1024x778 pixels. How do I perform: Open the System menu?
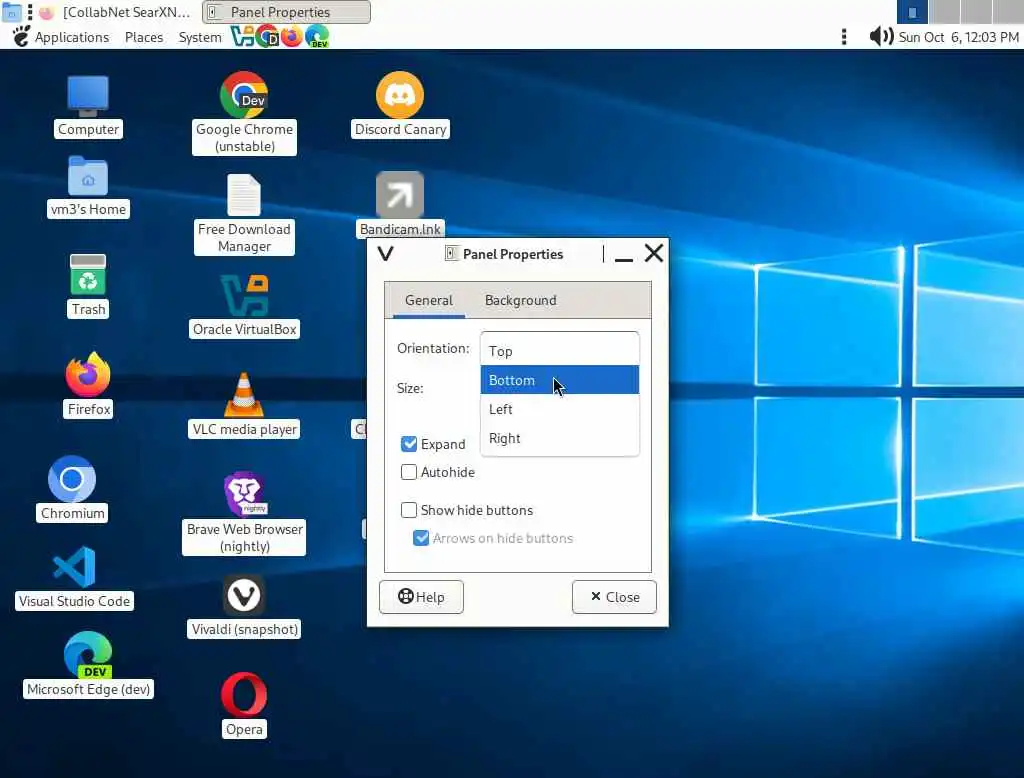pos(200,37)
